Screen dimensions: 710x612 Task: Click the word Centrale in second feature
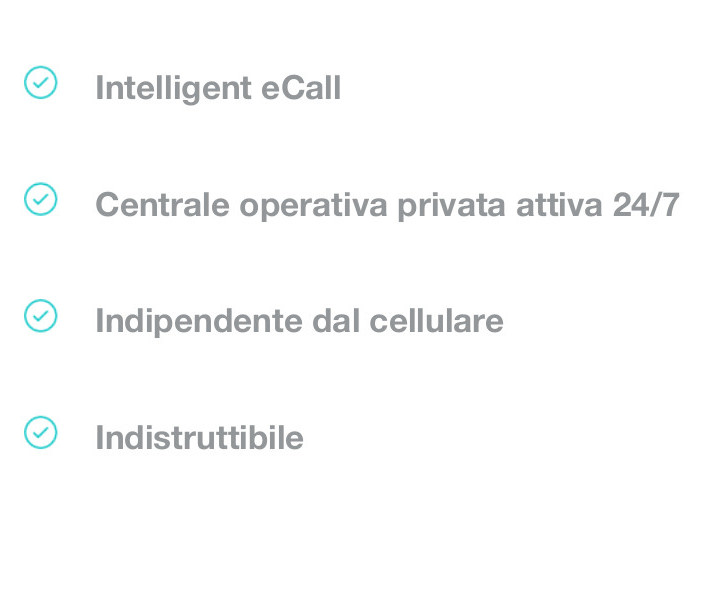click(163, 205)
